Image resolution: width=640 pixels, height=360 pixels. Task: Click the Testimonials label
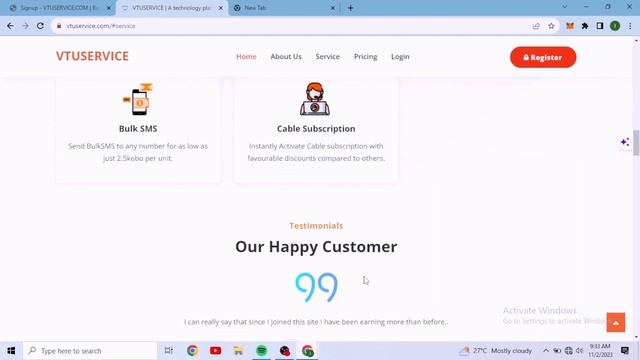click(316, 226)
